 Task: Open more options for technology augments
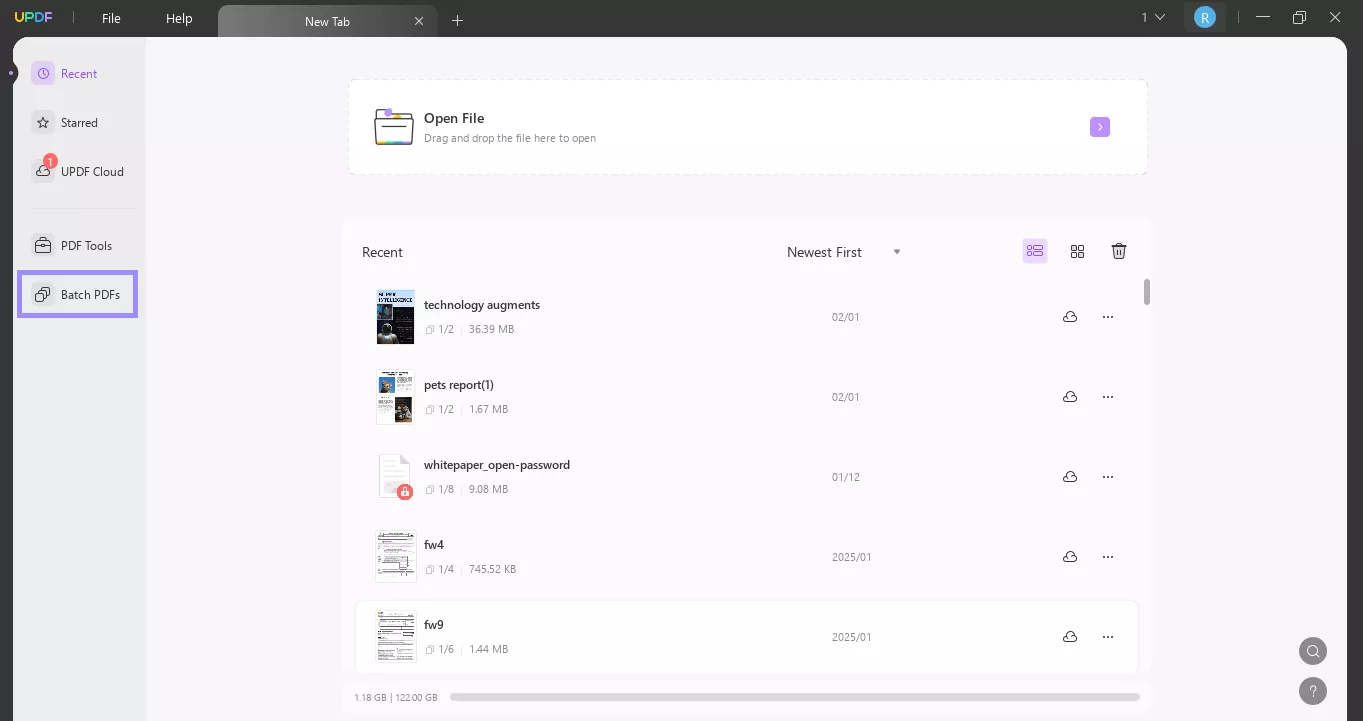point(1108,317)
